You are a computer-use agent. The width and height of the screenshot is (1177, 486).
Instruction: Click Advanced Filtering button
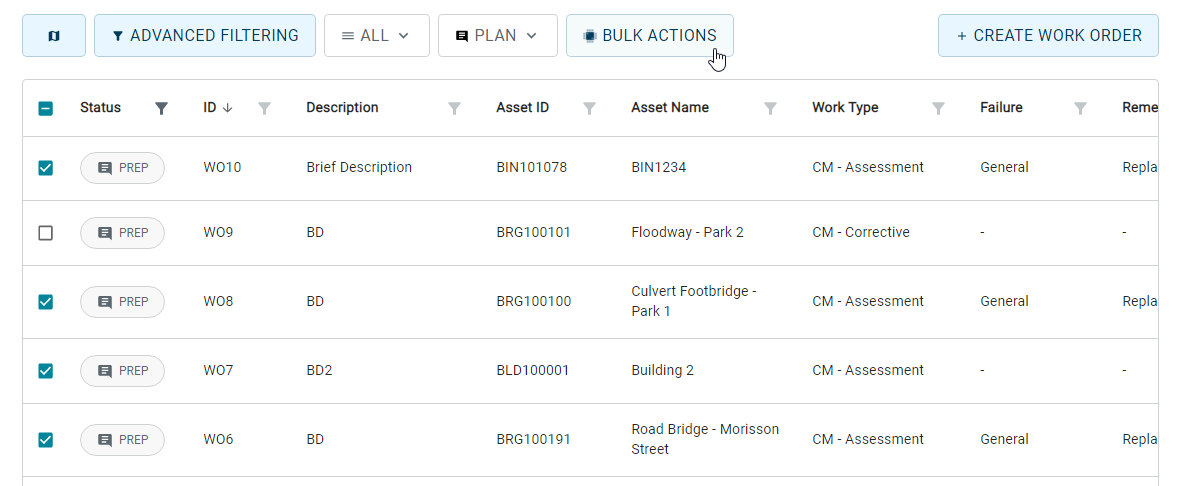pyautogui.click(x=205, y=35)
